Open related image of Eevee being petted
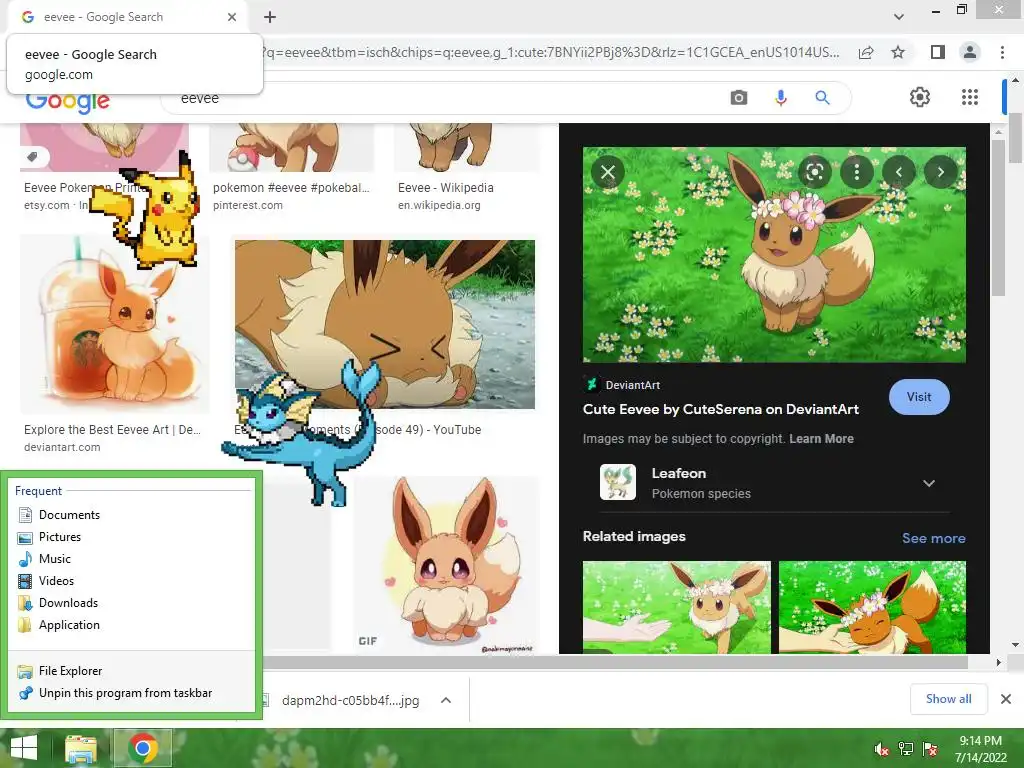 pos(872,607)
